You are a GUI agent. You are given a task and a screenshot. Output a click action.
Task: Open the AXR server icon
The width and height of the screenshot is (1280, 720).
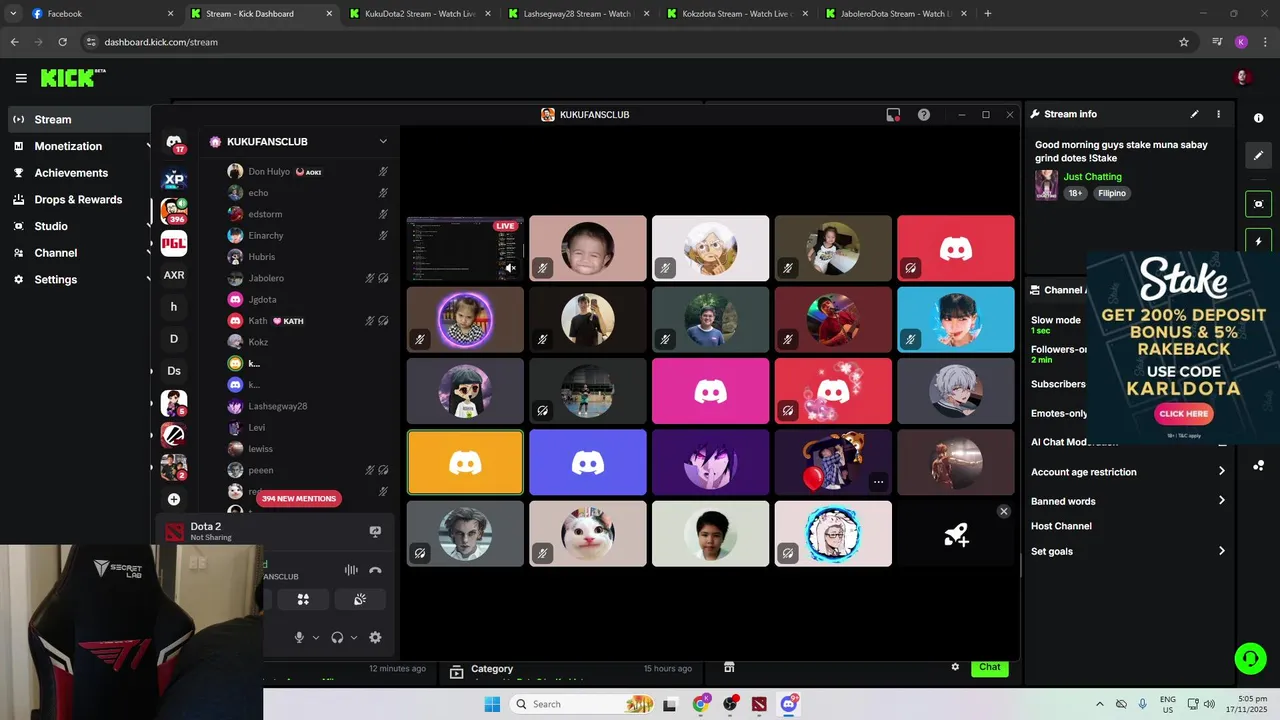click(174, 275)
